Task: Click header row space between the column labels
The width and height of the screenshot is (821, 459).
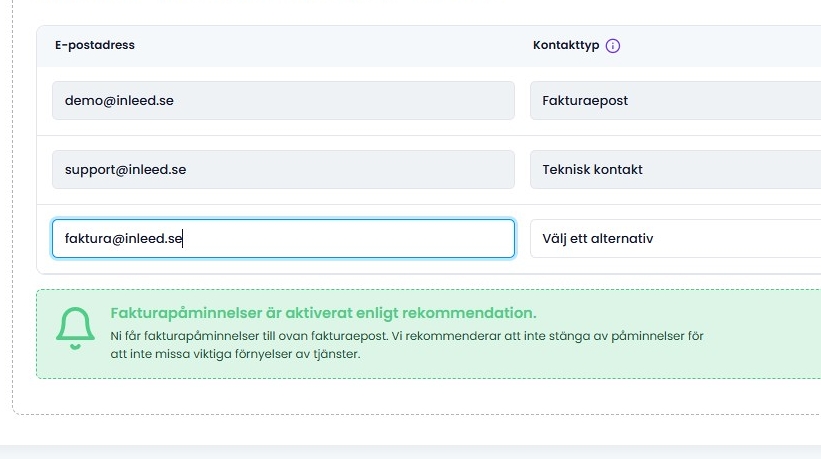Action: click(330, 46)
